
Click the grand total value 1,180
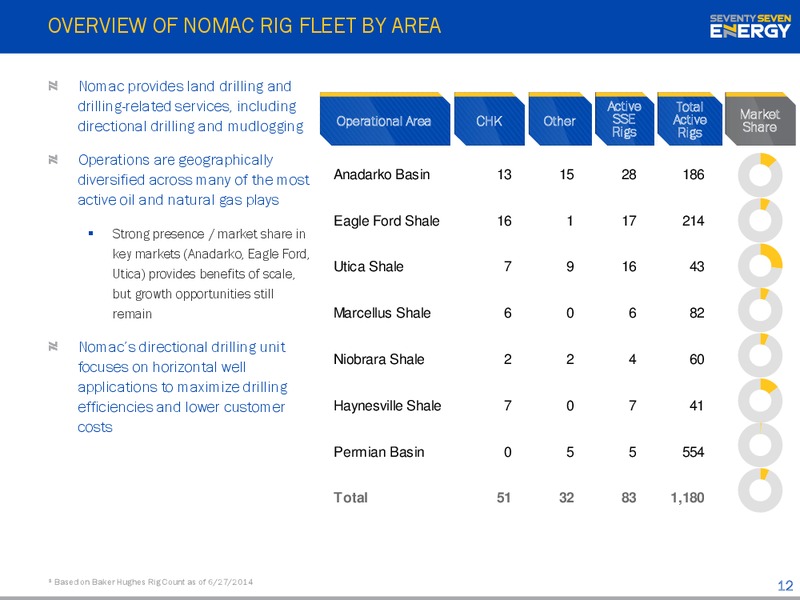tap(687, 498)
